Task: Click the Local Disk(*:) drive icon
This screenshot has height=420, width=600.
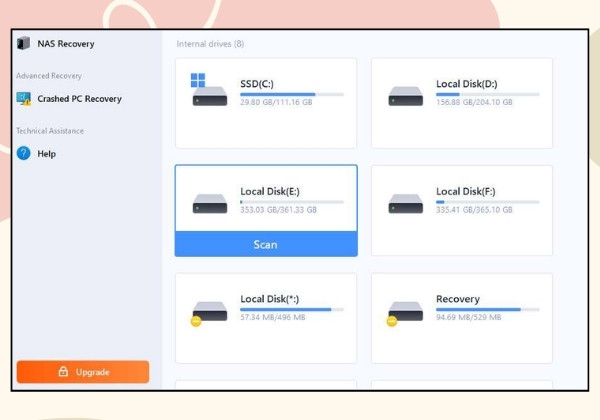Action: tap(209, 314)
